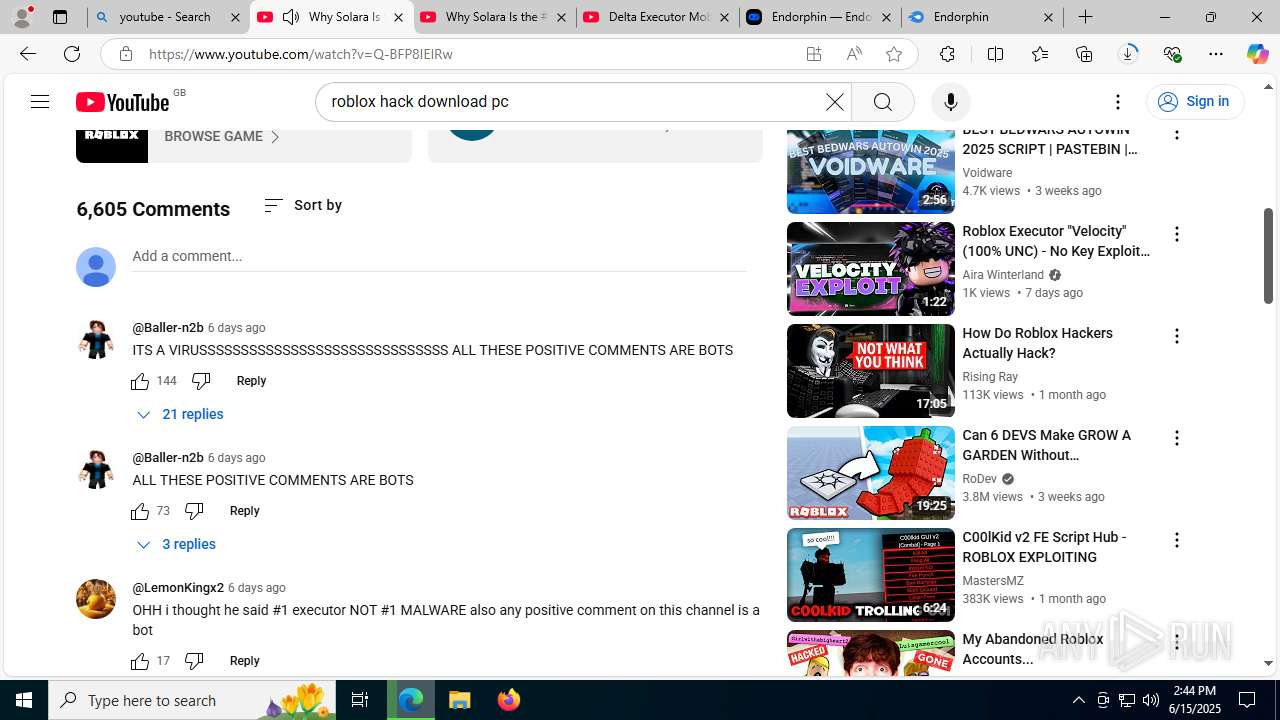Open Firefox from the taskbar
The image size is (1280, 720).
508,700
